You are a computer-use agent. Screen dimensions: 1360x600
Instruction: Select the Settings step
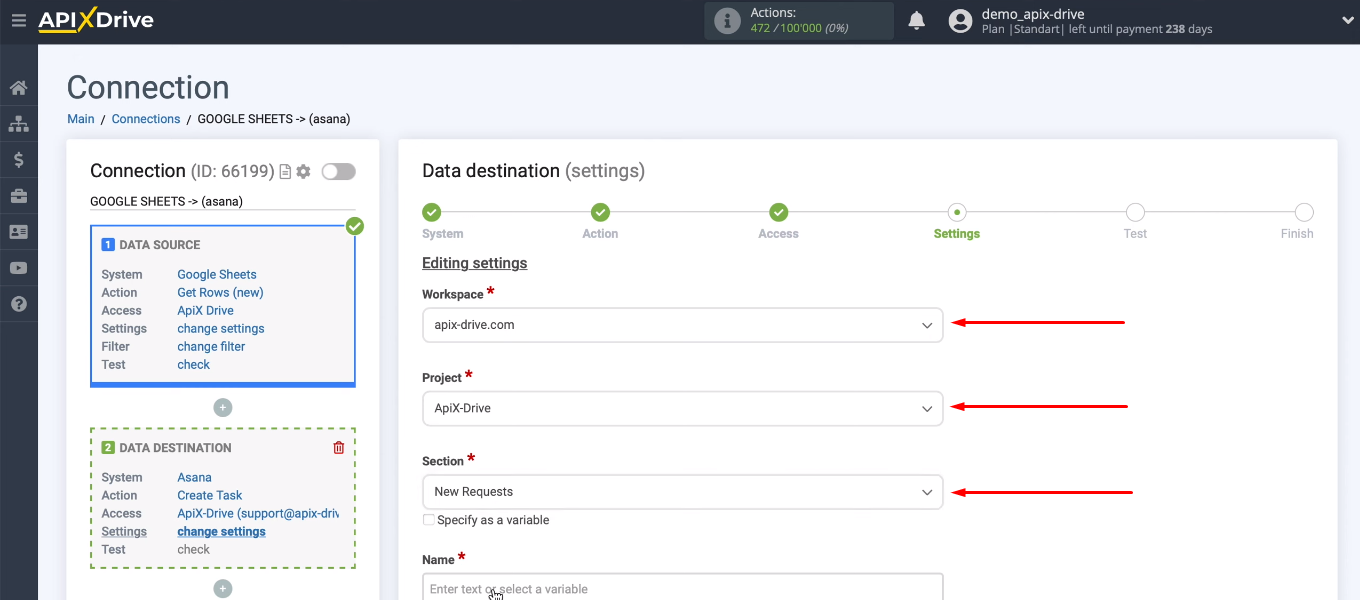pos(957,212)
